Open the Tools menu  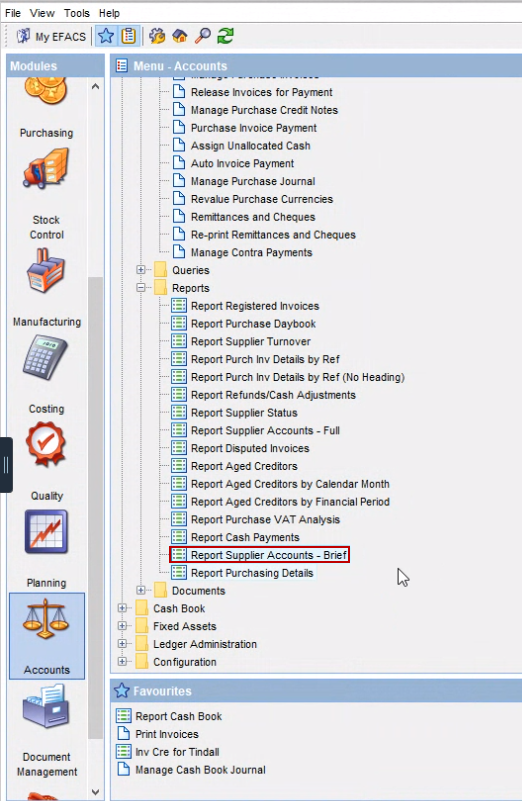pos(77,13)
